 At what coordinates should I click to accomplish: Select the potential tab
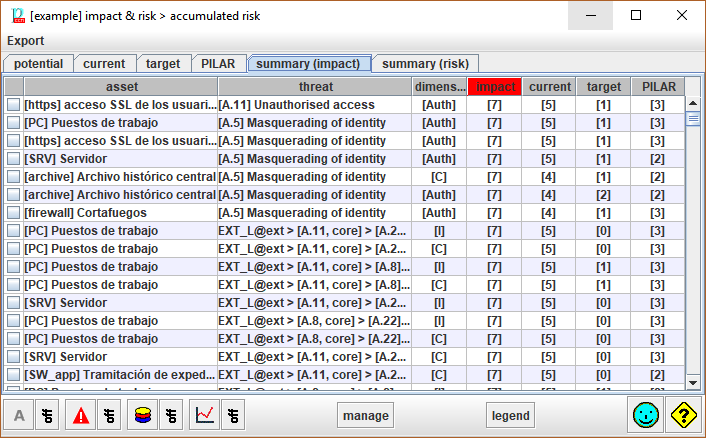pyautogui.click(x=38, y=63)
